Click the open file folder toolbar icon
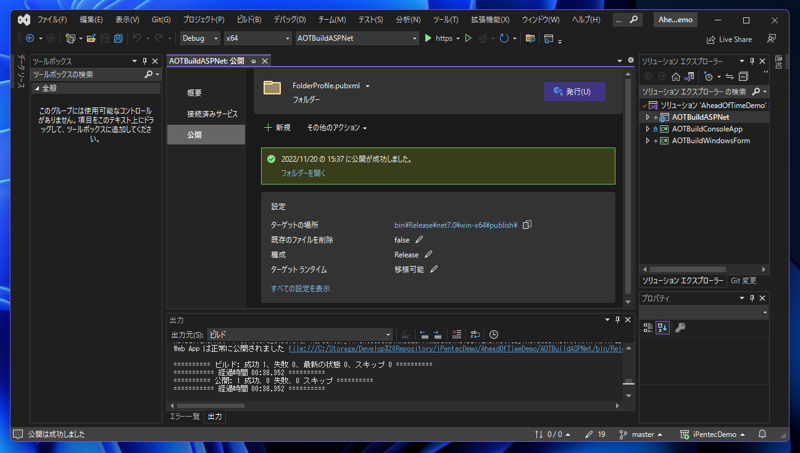The width and height of the screenshot is (800, 453). [91, 38]
